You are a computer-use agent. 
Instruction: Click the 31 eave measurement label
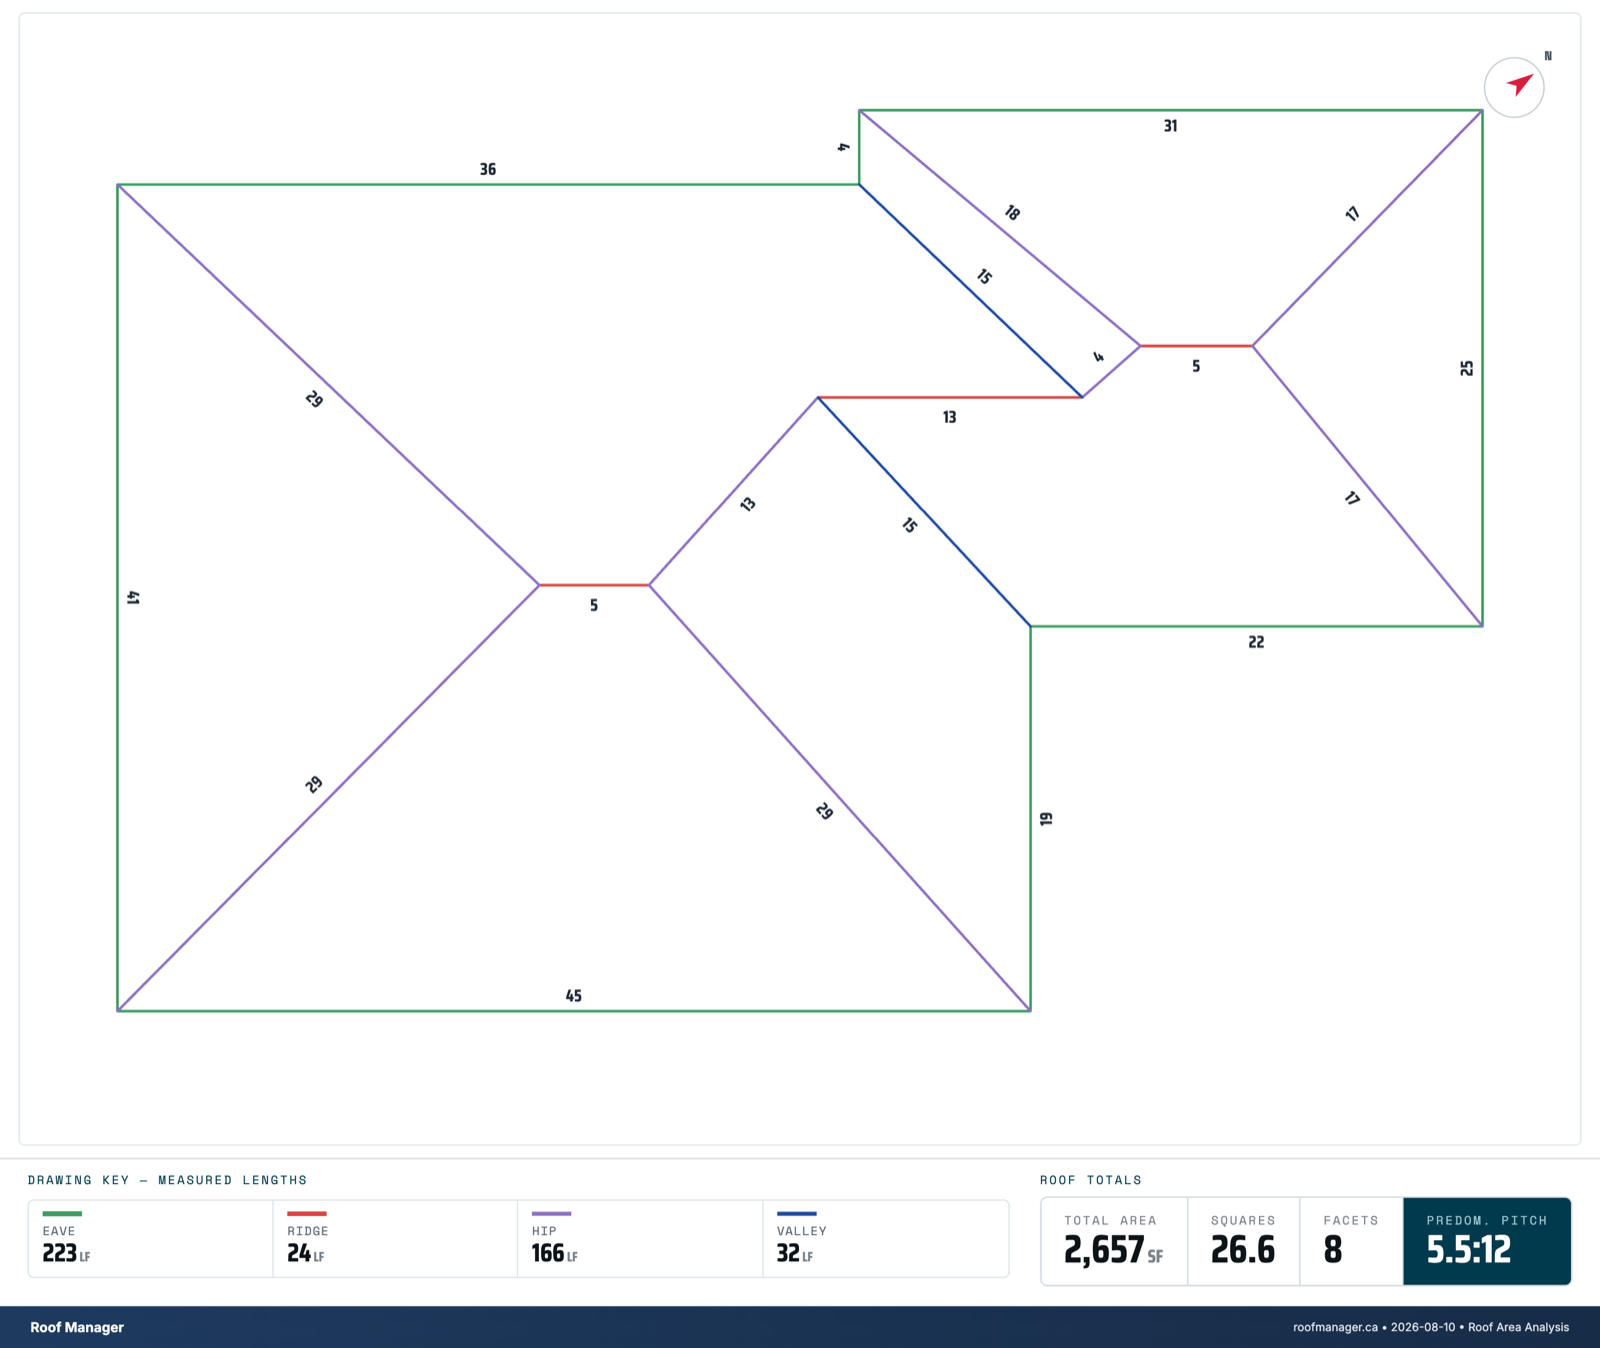click(x=1170, y=126)
